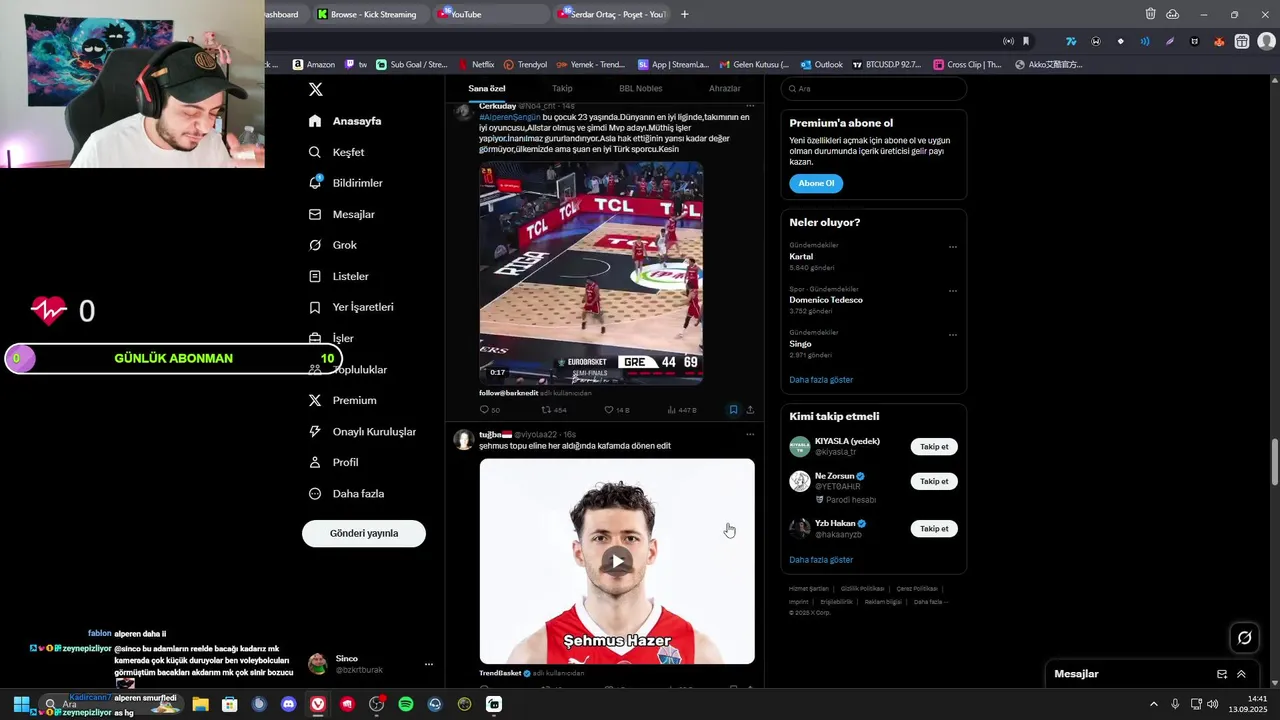Click the Abone Ol premium button
This screenshot has height=720, width=1280.
816,183
